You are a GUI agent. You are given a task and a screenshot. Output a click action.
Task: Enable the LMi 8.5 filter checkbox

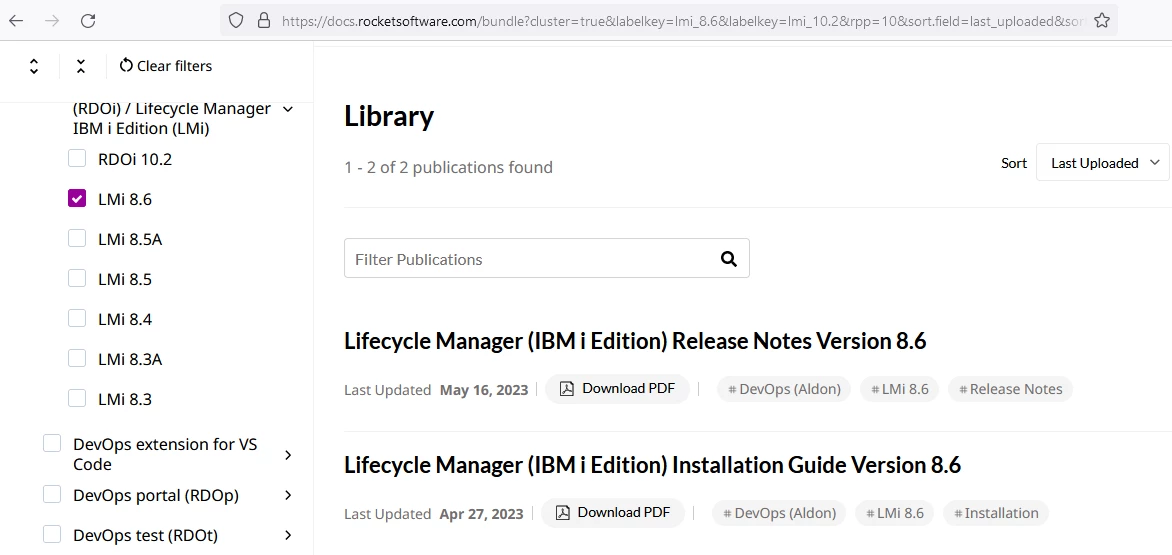pyautogui.click(x=77, y=279)
